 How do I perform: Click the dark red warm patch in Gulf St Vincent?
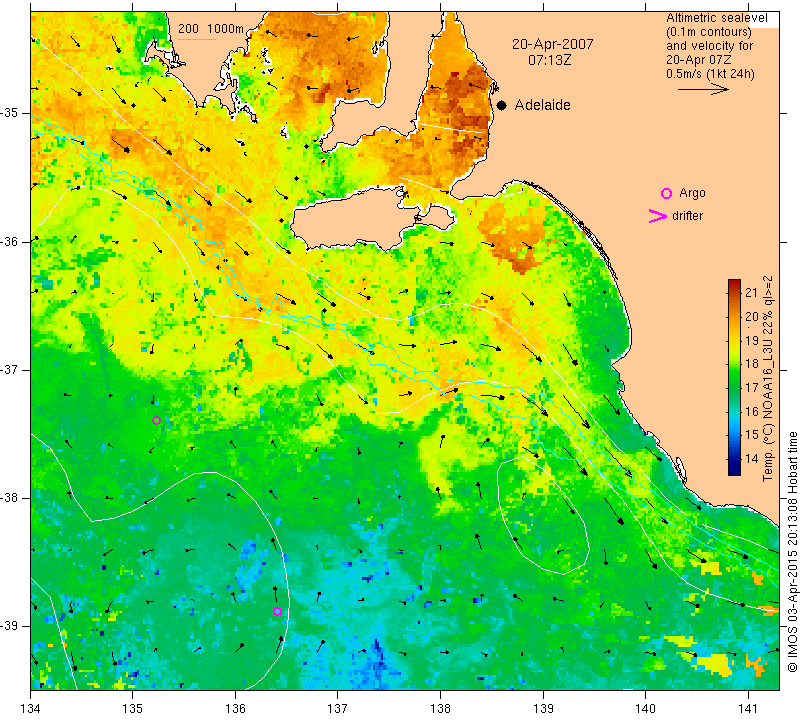pos(467,110)
